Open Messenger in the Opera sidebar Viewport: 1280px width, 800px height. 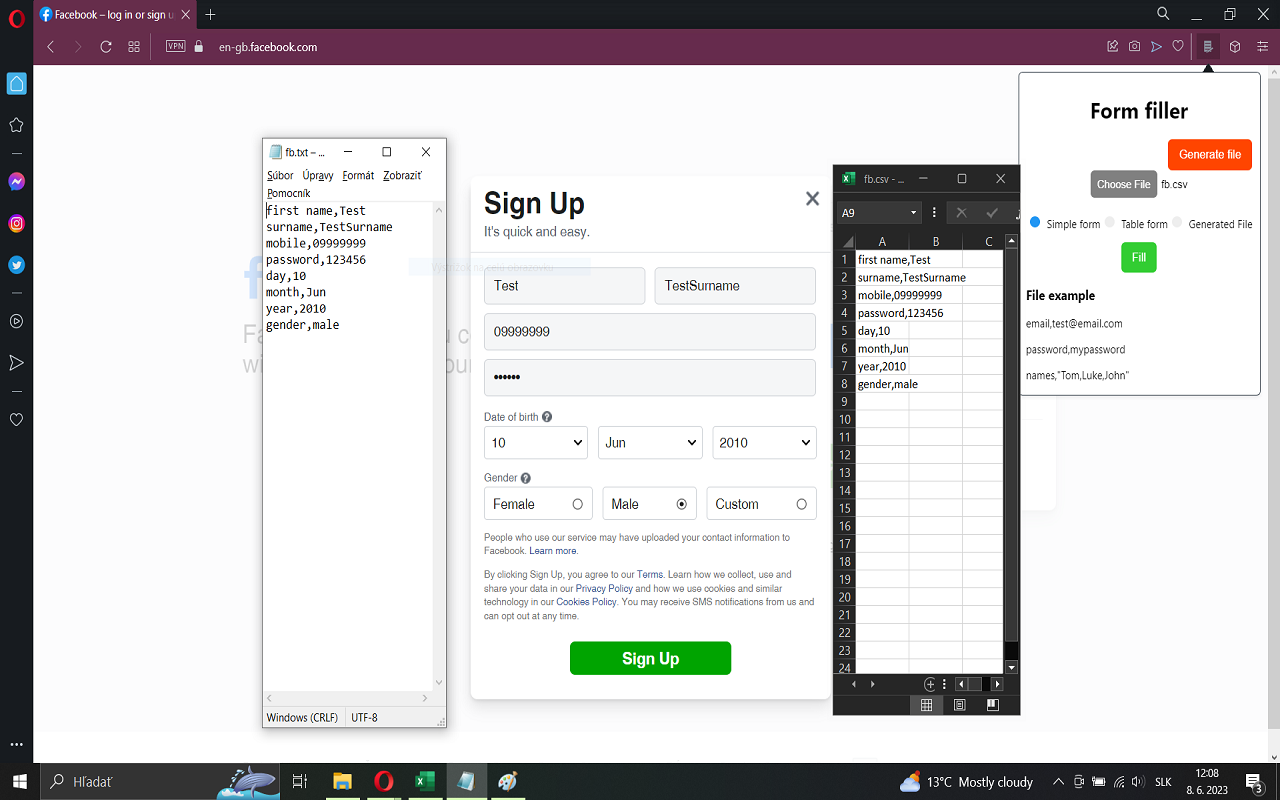tap(16, 182)
